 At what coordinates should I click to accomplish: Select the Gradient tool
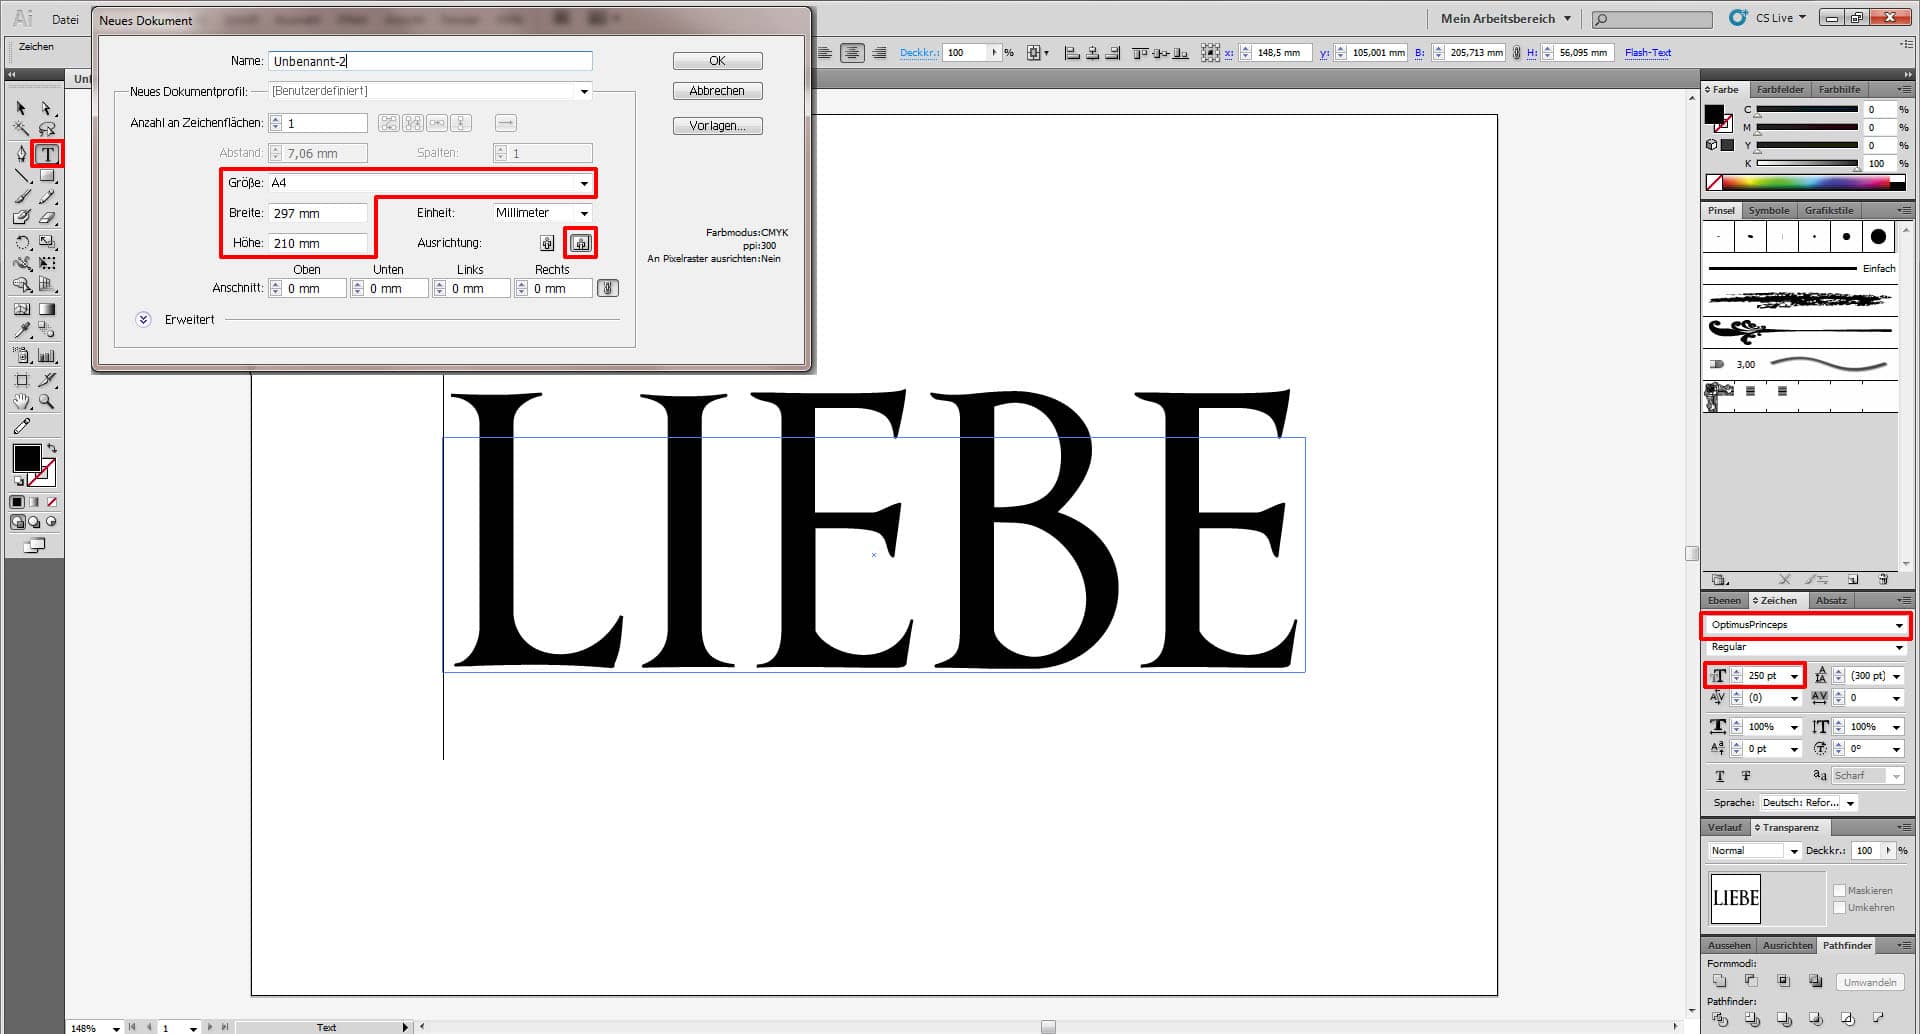(45, 308)
